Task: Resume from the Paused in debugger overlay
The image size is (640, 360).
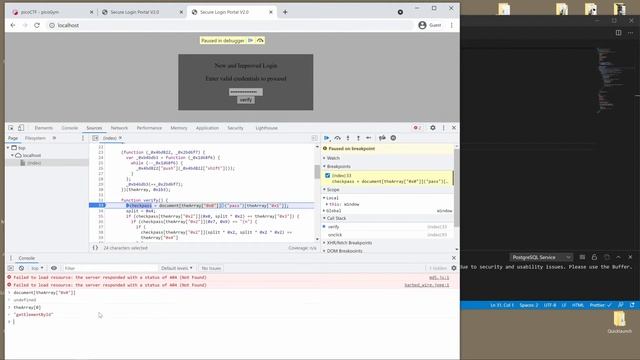Action: coord(251,40)
